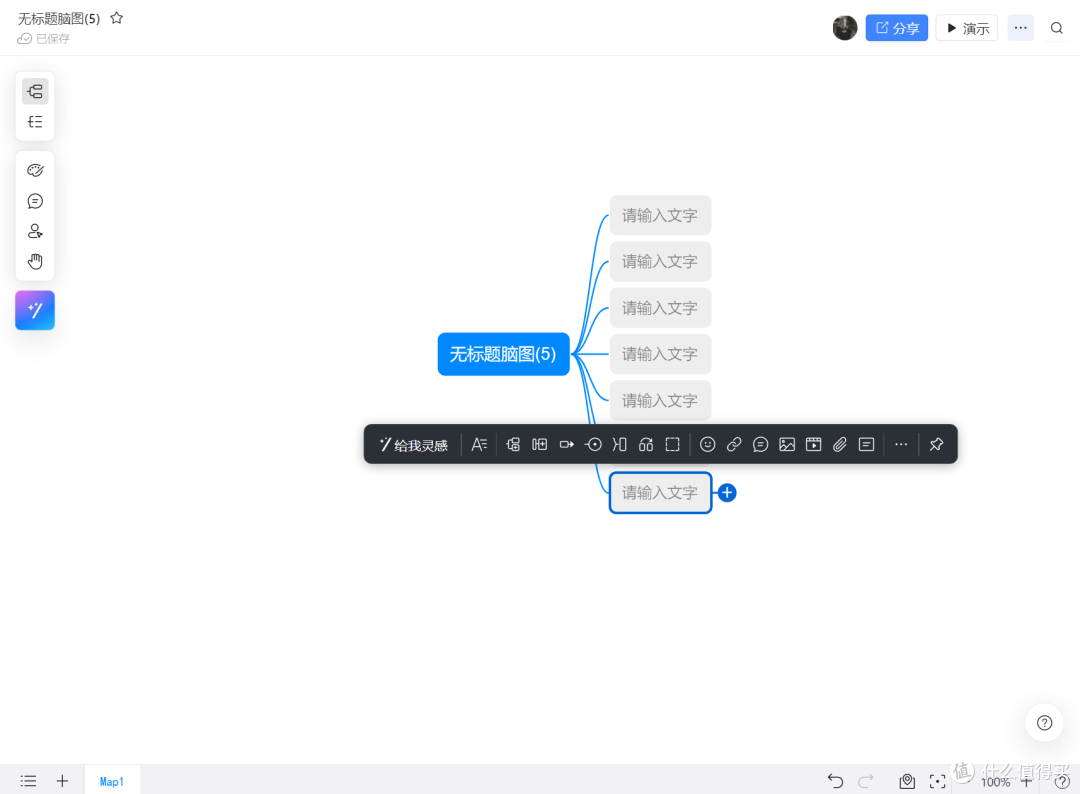Open the sheet list in bottom bar
Image resolution: width=1080 pixels, height=794 pixels.
29,781
